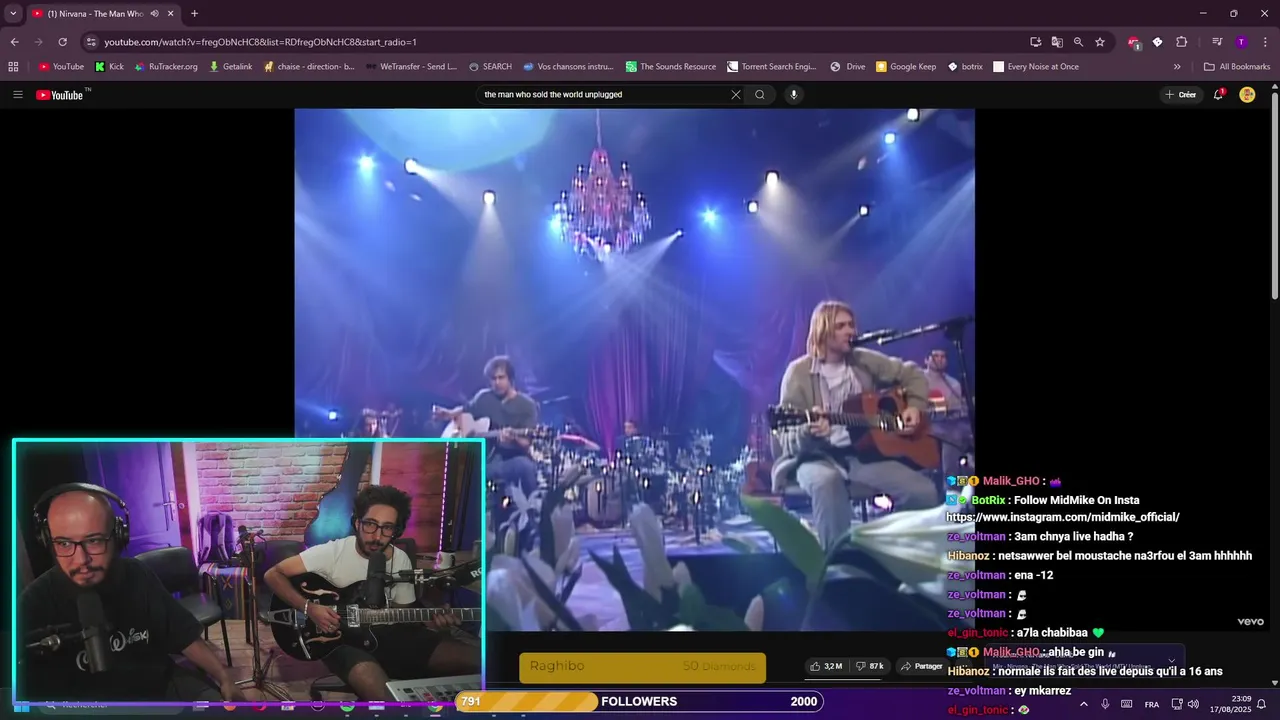Like the video with thumbs up 3,2 M
Viewport: 1280px width, 720px height.
[x=826, y=666]
